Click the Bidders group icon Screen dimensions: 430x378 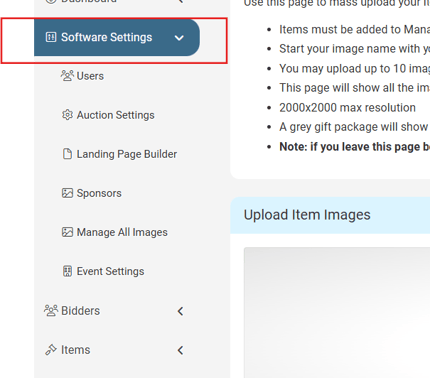point(51,310)
